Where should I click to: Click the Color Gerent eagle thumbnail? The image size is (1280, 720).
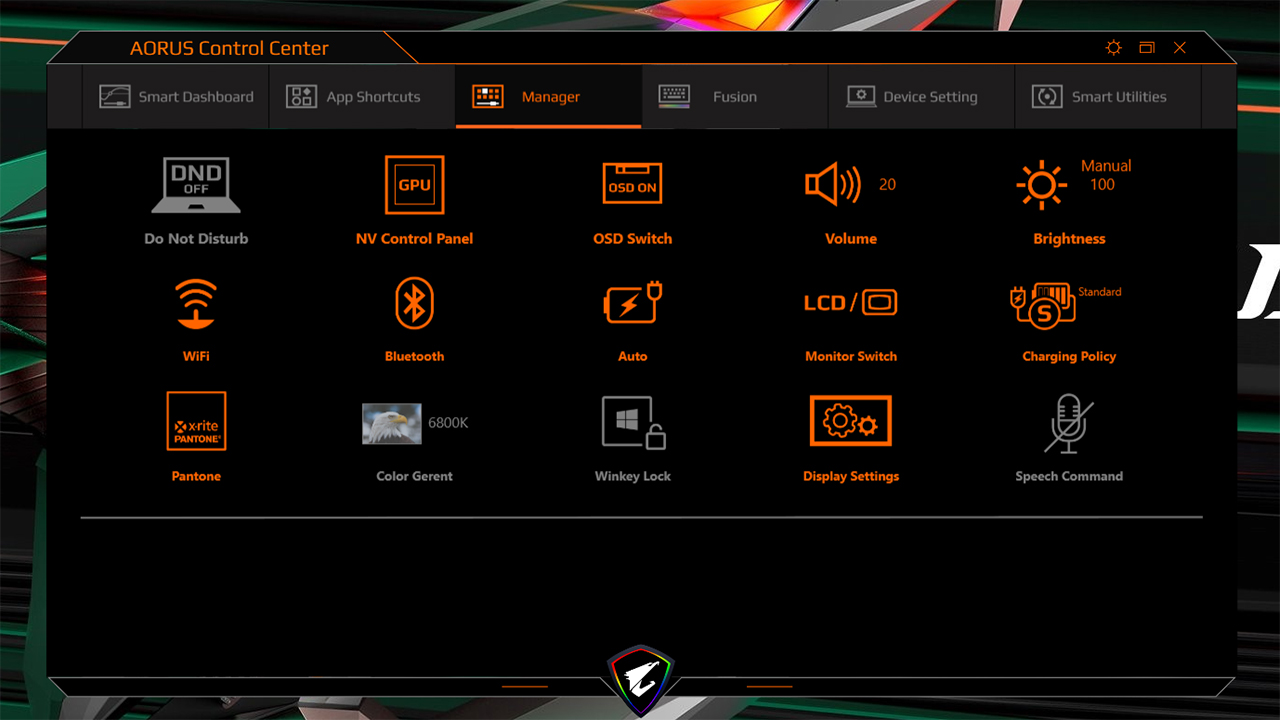pyautogui.click(x=391, y=423)
